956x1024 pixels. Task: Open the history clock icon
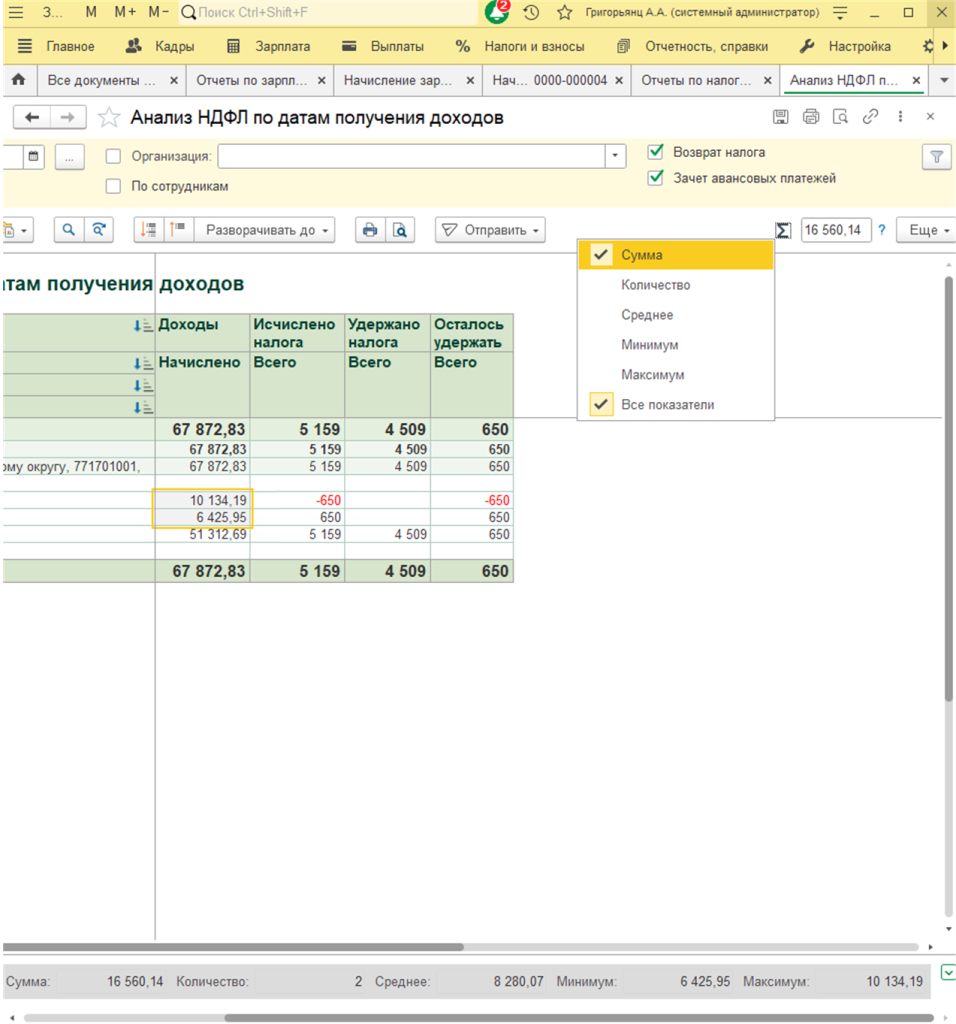[531, 13]
